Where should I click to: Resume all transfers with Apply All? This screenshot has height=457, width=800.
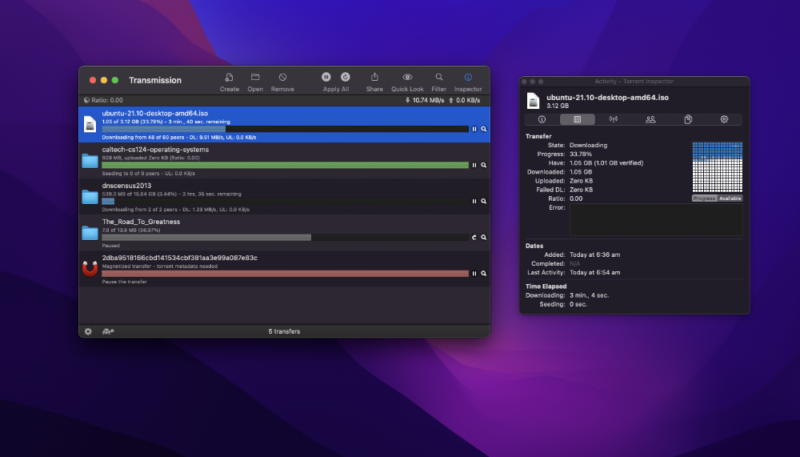pos(345,77)
